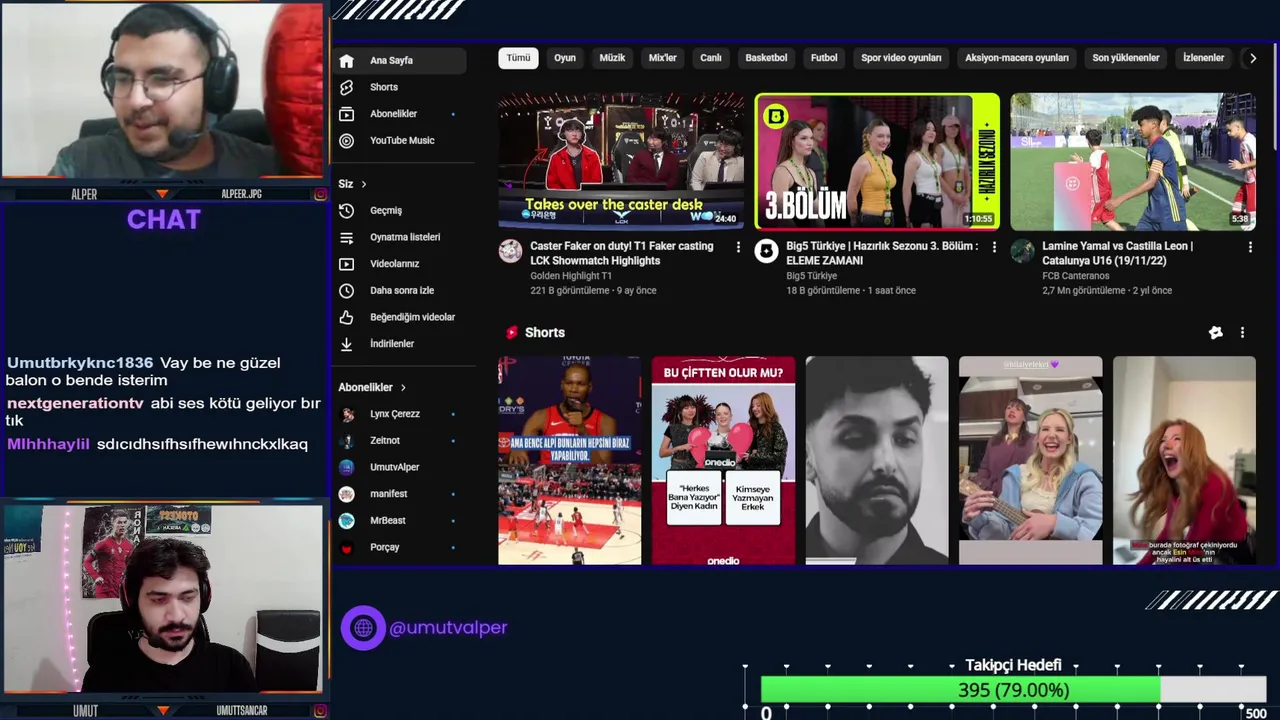Open basketball player Short thumbnail
This screenshot has height=720, width=1280.
point(570,461)
